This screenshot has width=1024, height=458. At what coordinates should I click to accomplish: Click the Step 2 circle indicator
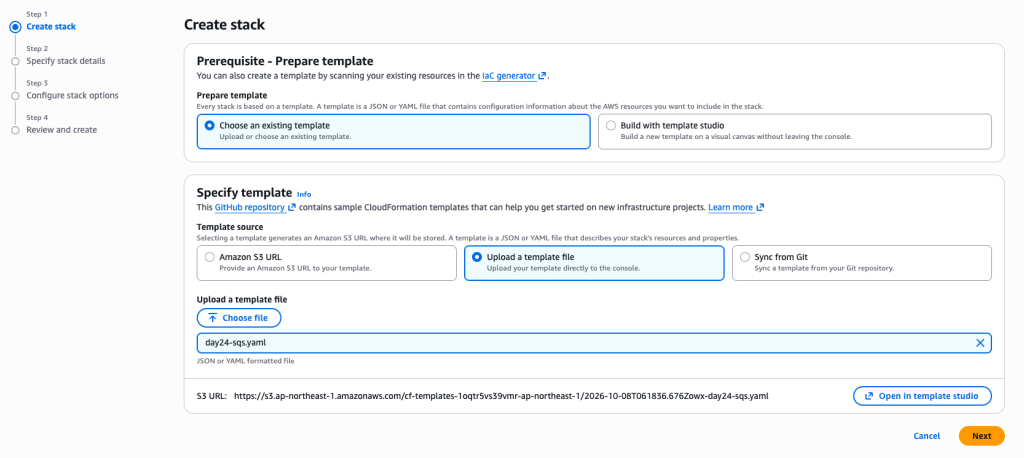15,61
